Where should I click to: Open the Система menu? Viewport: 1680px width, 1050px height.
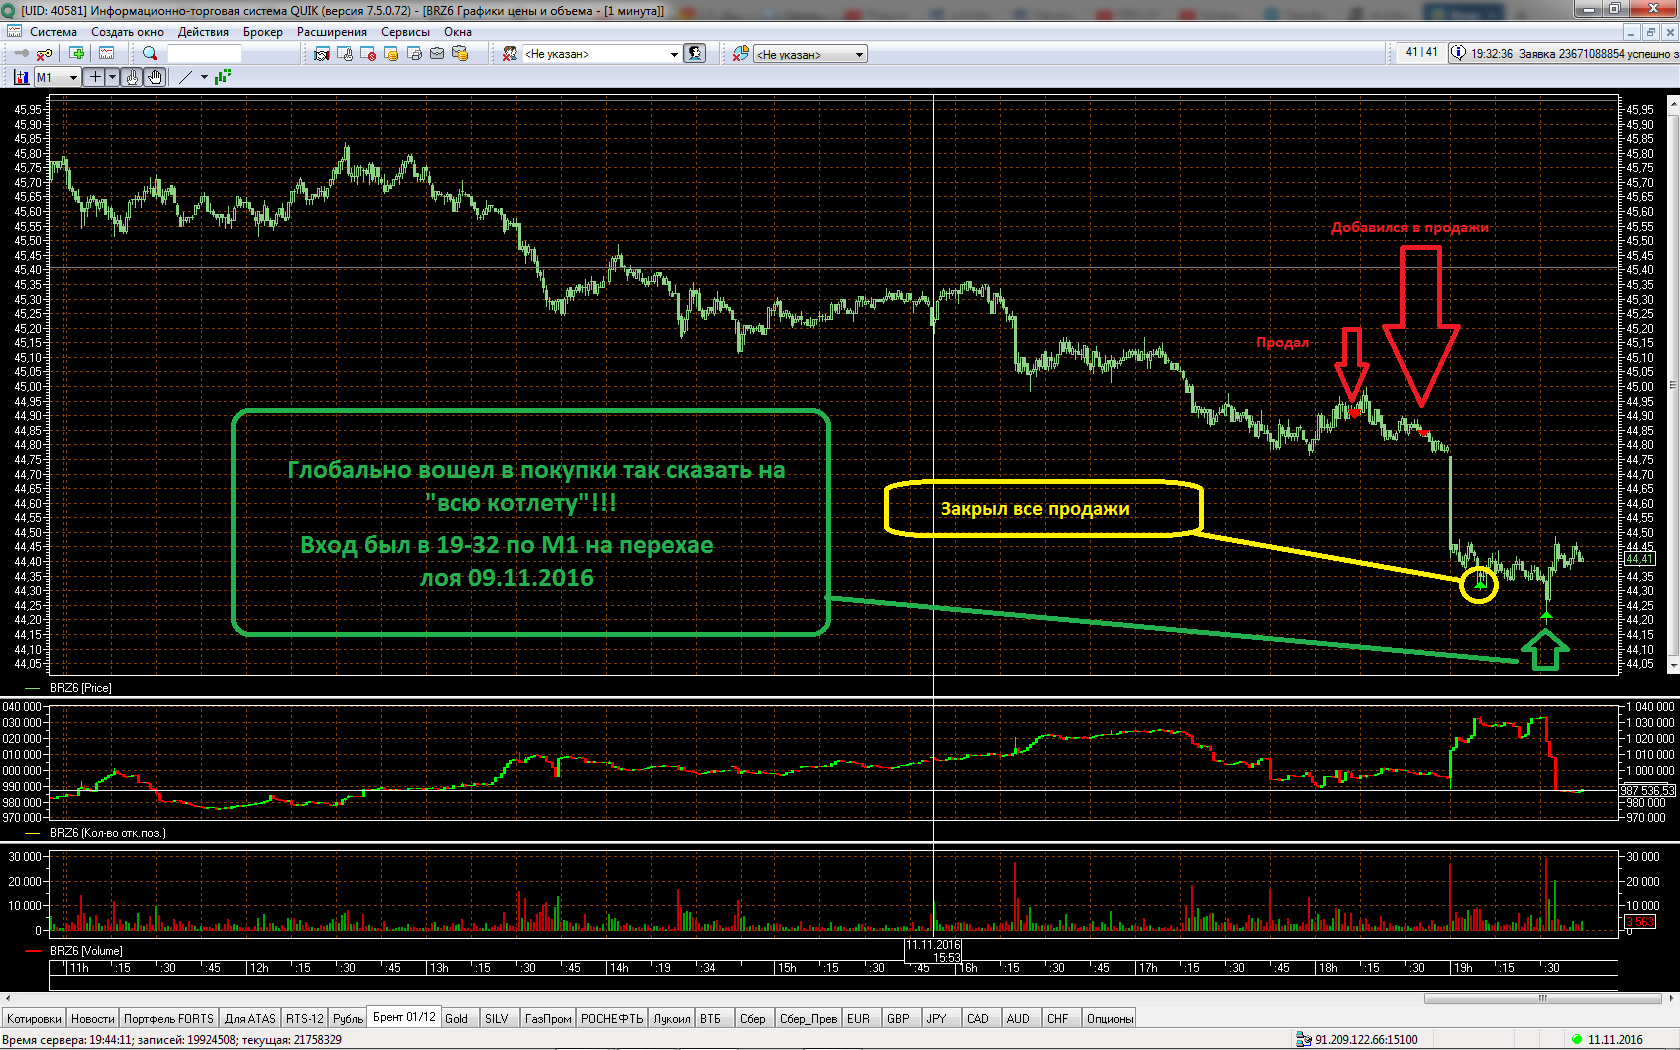(53, 32)
